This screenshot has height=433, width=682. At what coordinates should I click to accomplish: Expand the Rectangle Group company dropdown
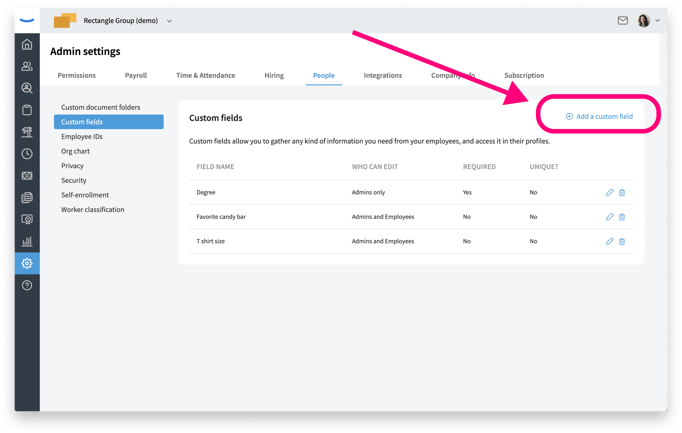point(169,21)
